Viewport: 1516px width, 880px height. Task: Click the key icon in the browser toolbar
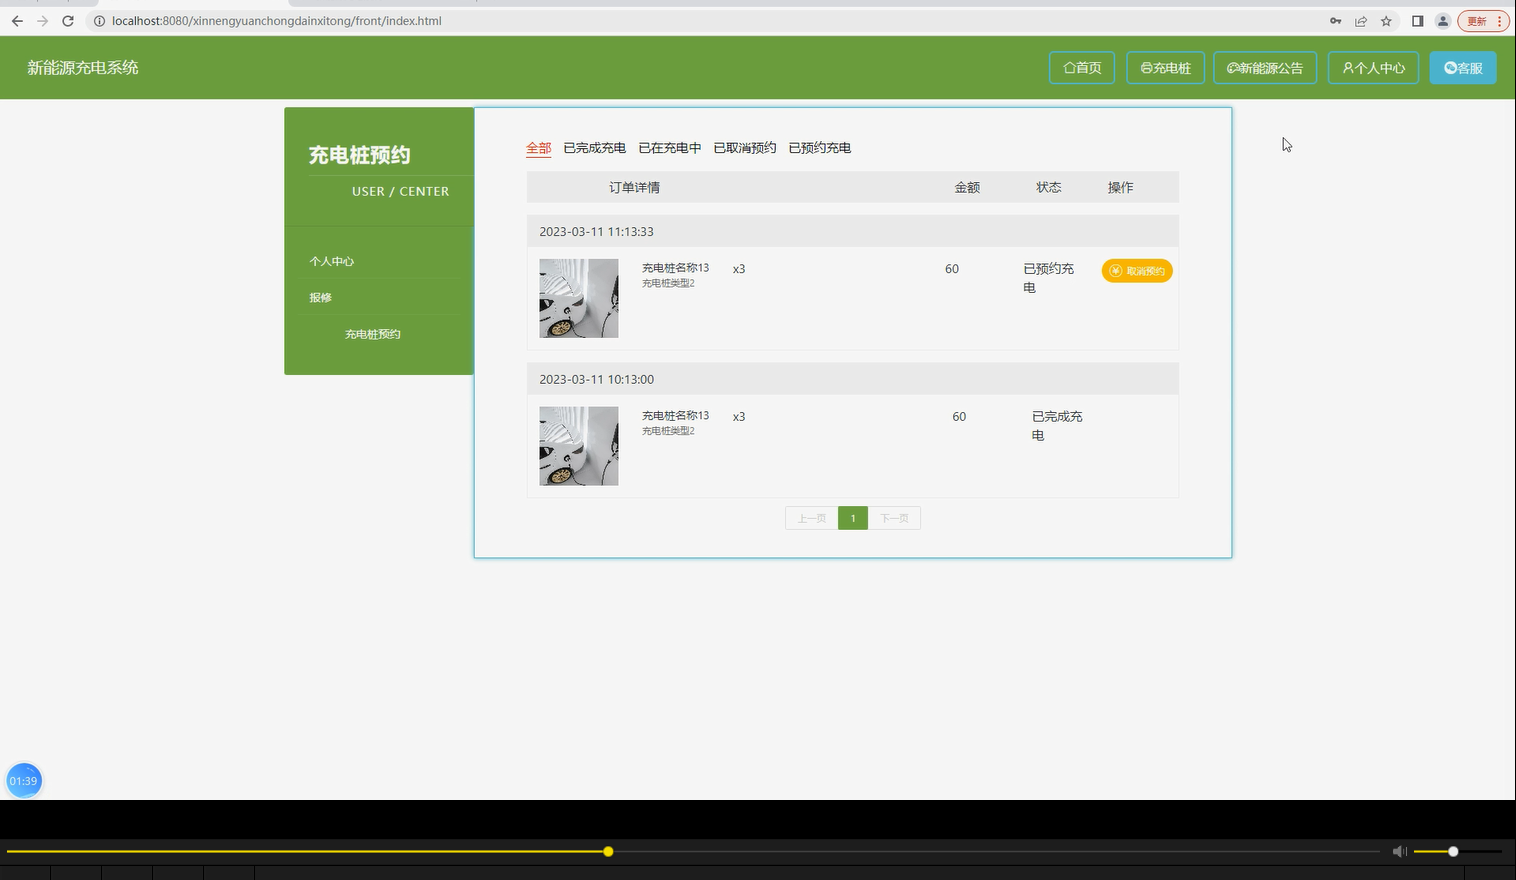pos(1335,20)
